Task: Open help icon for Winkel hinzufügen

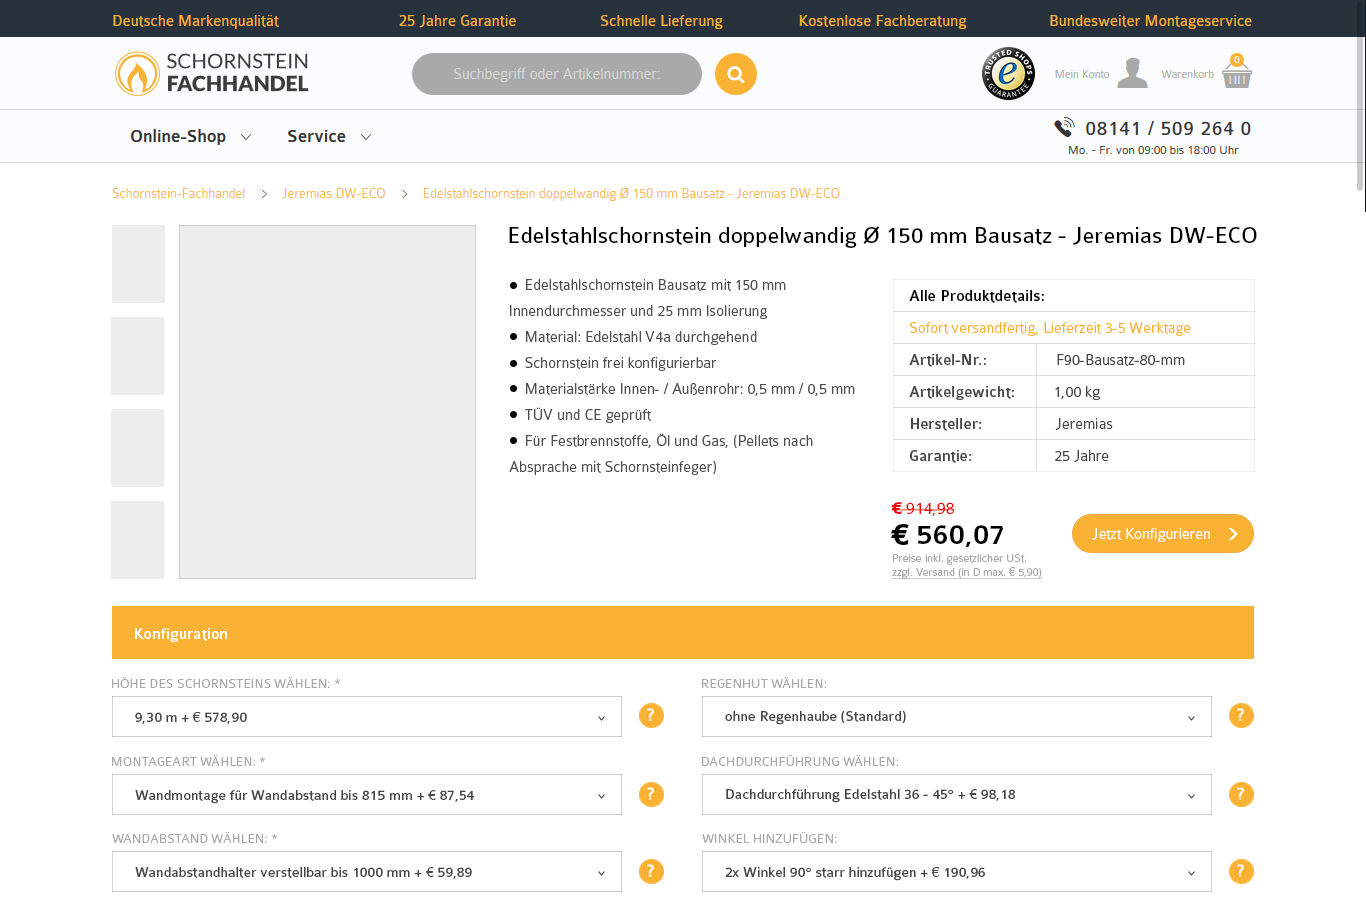Action: point(1241,871)
